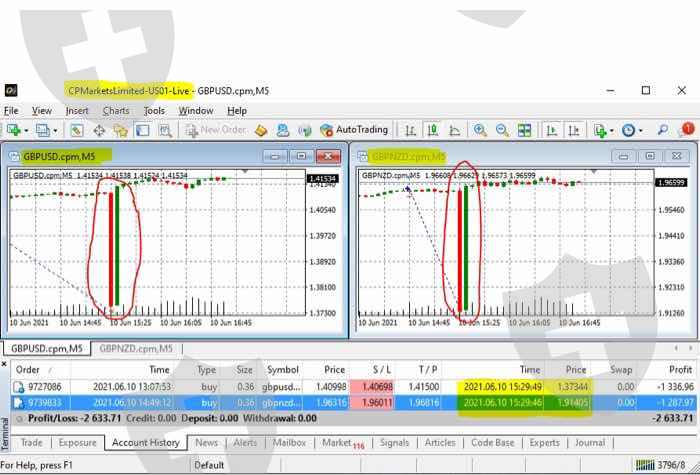Viewport: 700px width, 475px height.
Task: Click the red notification icon in toolbar
Action: click(686, 130)
